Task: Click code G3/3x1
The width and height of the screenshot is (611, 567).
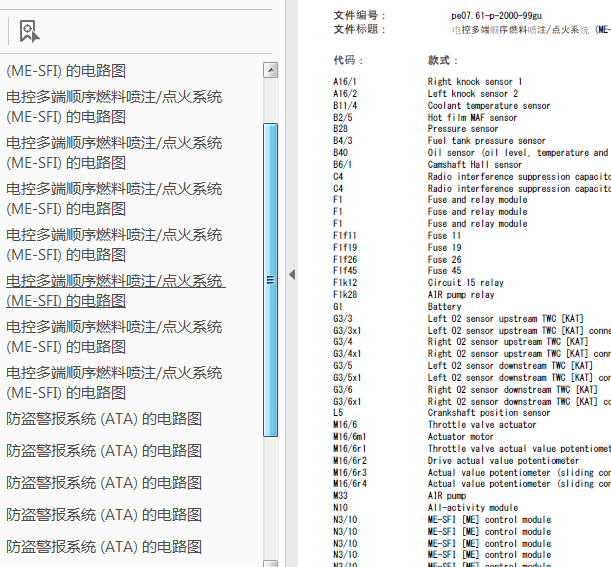Action: [x=347, y=331]
